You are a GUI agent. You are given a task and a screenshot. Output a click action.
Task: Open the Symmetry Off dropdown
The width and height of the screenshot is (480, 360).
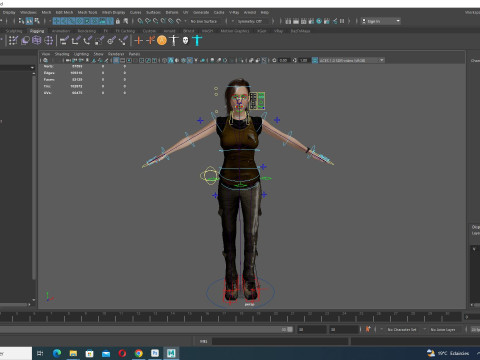point(252,21)
